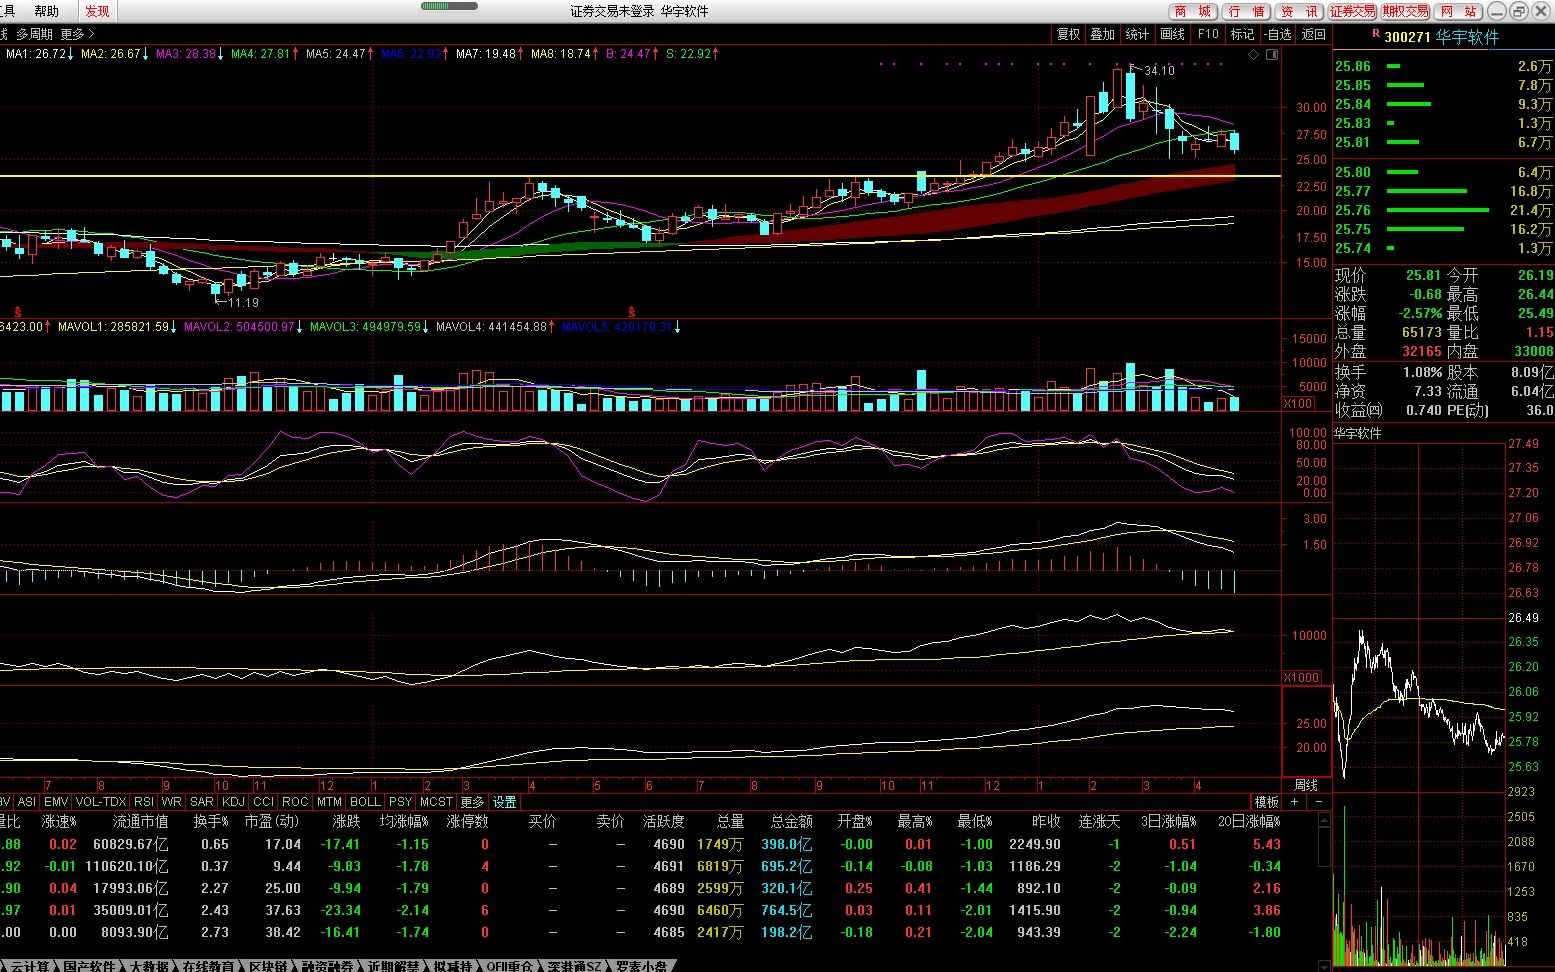Select the WR indicator tab

click(x=172, y=802)
